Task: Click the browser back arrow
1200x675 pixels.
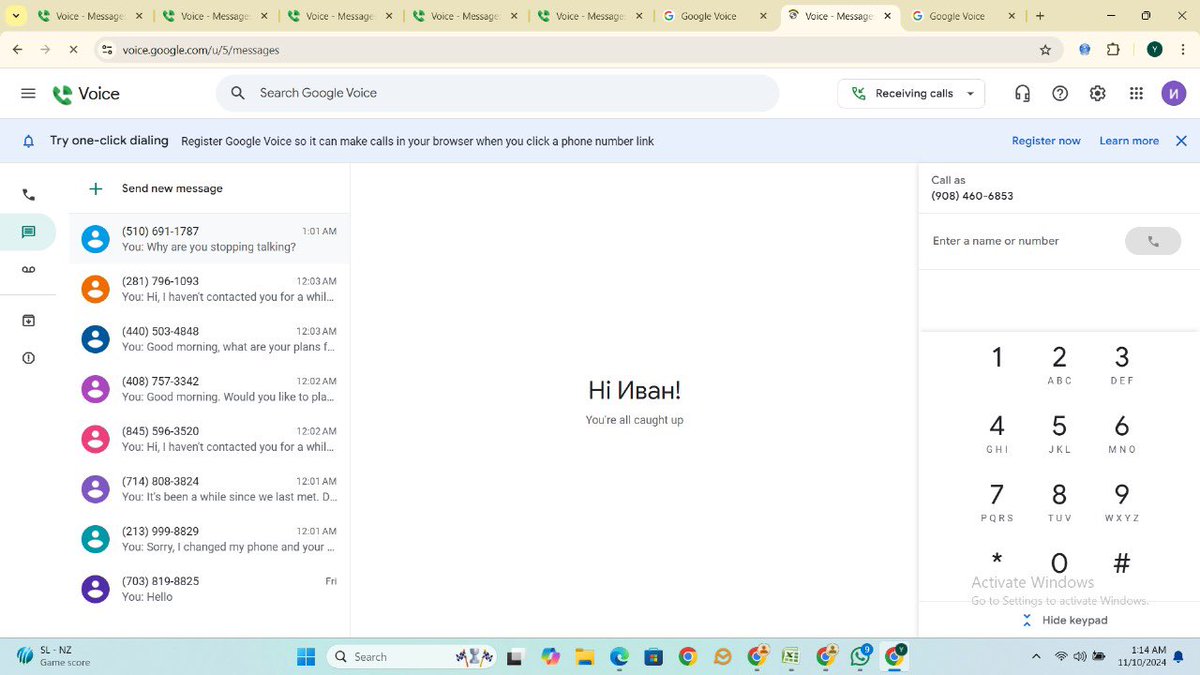Action: click(17, 49)
